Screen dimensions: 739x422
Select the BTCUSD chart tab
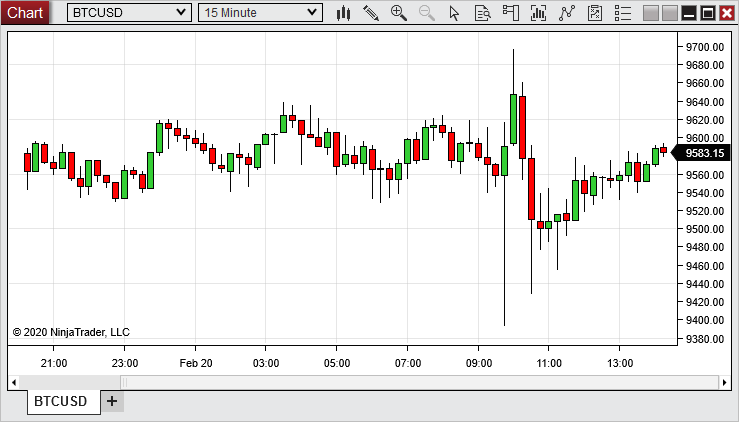point(60,401)
